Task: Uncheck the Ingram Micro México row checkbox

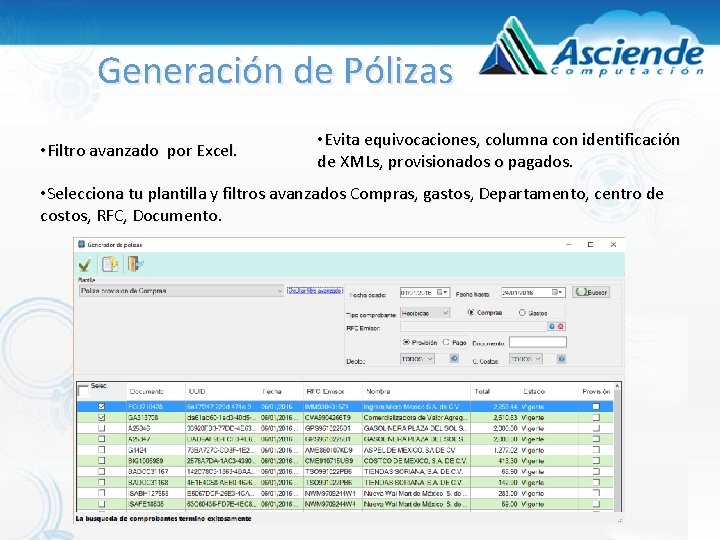Action: tap(102, 406)
